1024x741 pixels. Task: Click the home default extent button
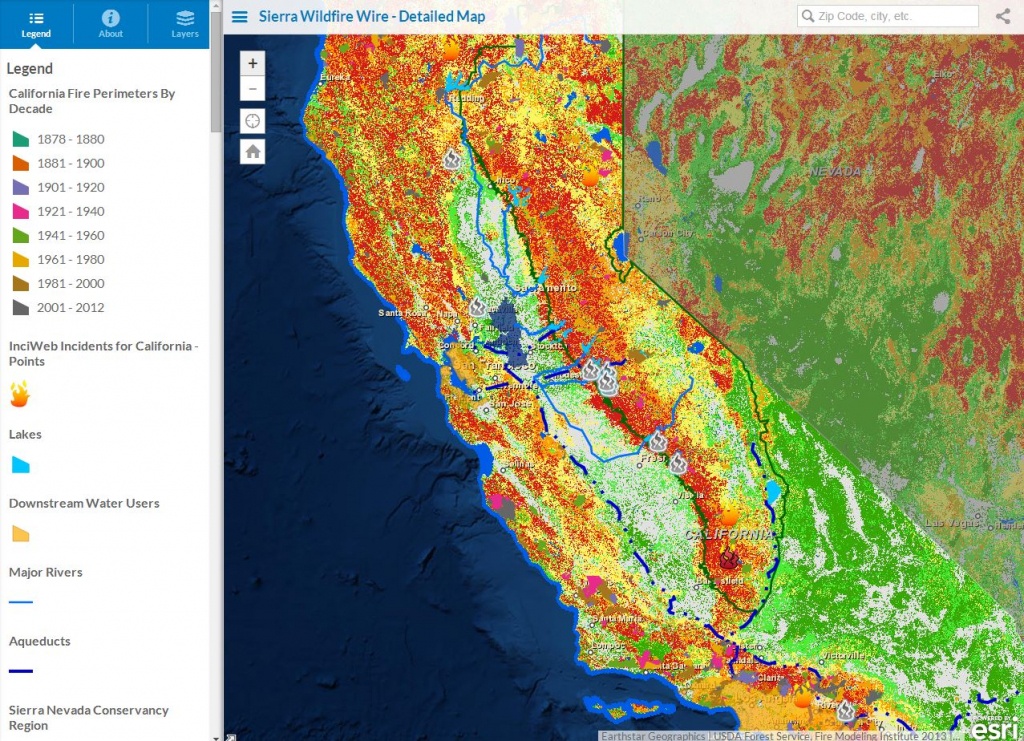252,152
